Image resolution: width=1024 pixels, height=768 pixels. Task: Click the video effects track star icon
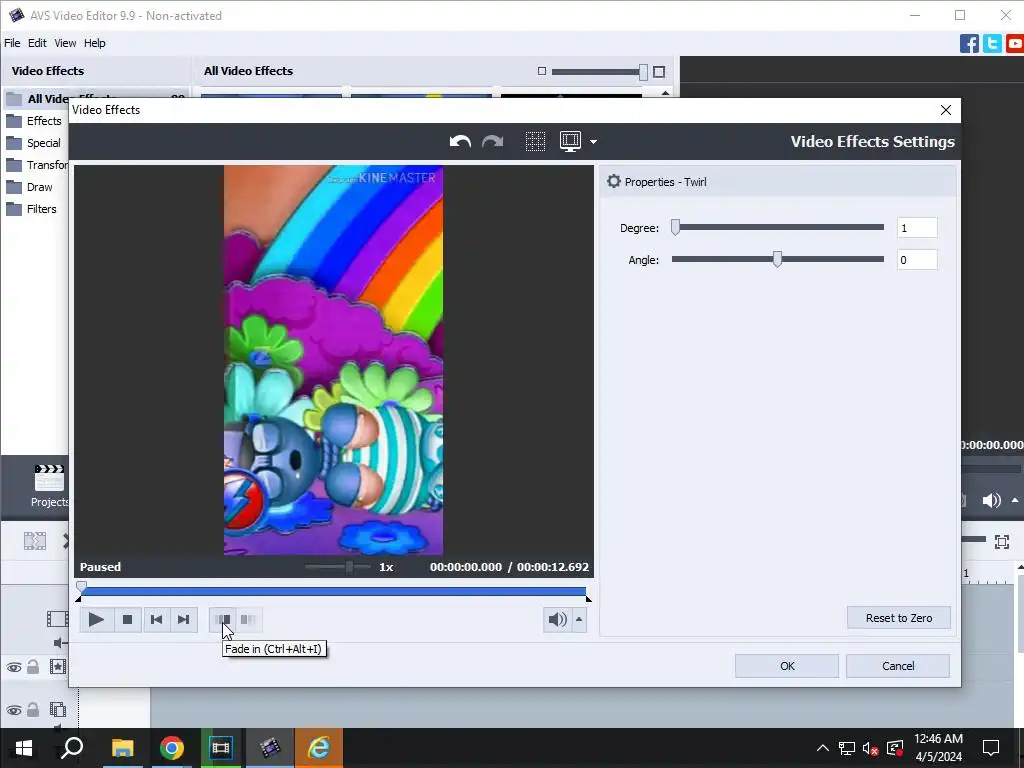point(57,667)
